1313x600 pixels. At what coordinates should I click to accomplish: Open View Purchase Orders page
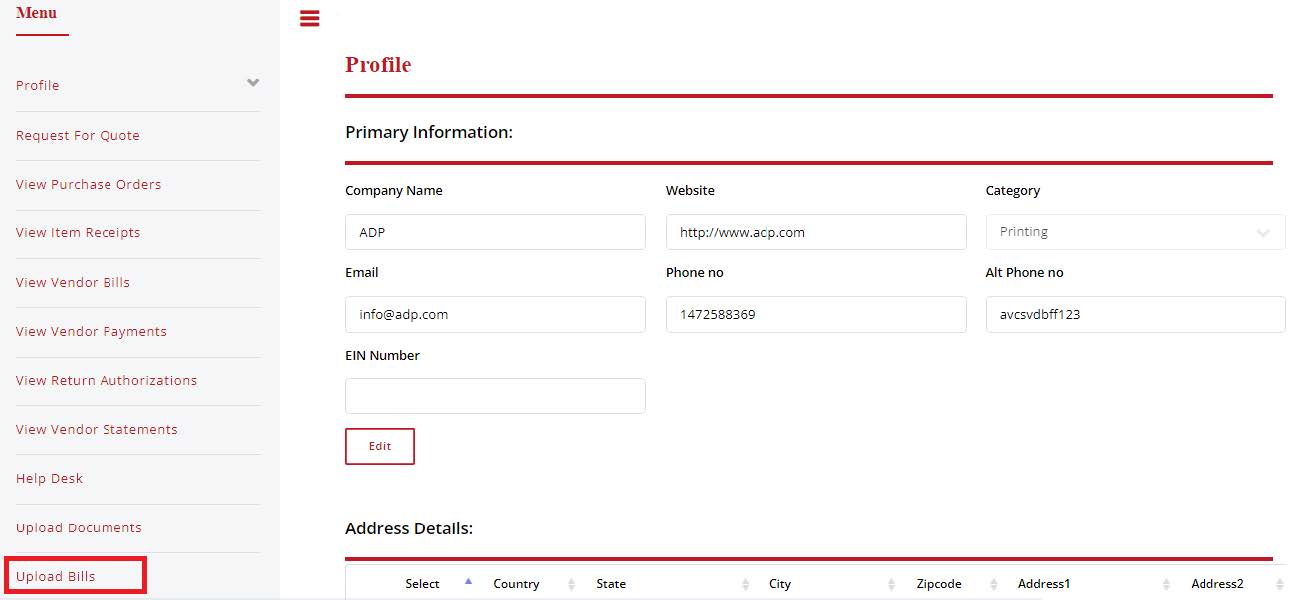point(88,185)
